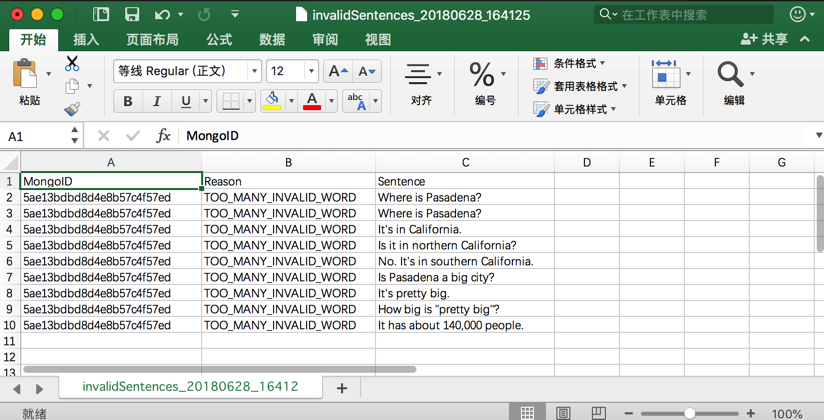824x420 pixels.
Task: Click the zoom slider handle
Action: (x=689, y=413)
